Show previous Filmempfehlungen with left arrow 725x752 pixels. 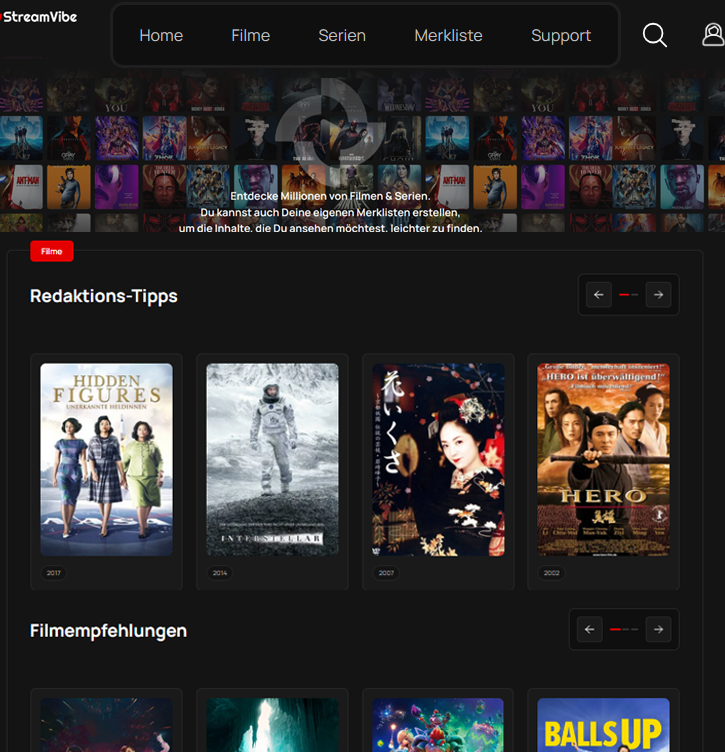pos(590,629)
